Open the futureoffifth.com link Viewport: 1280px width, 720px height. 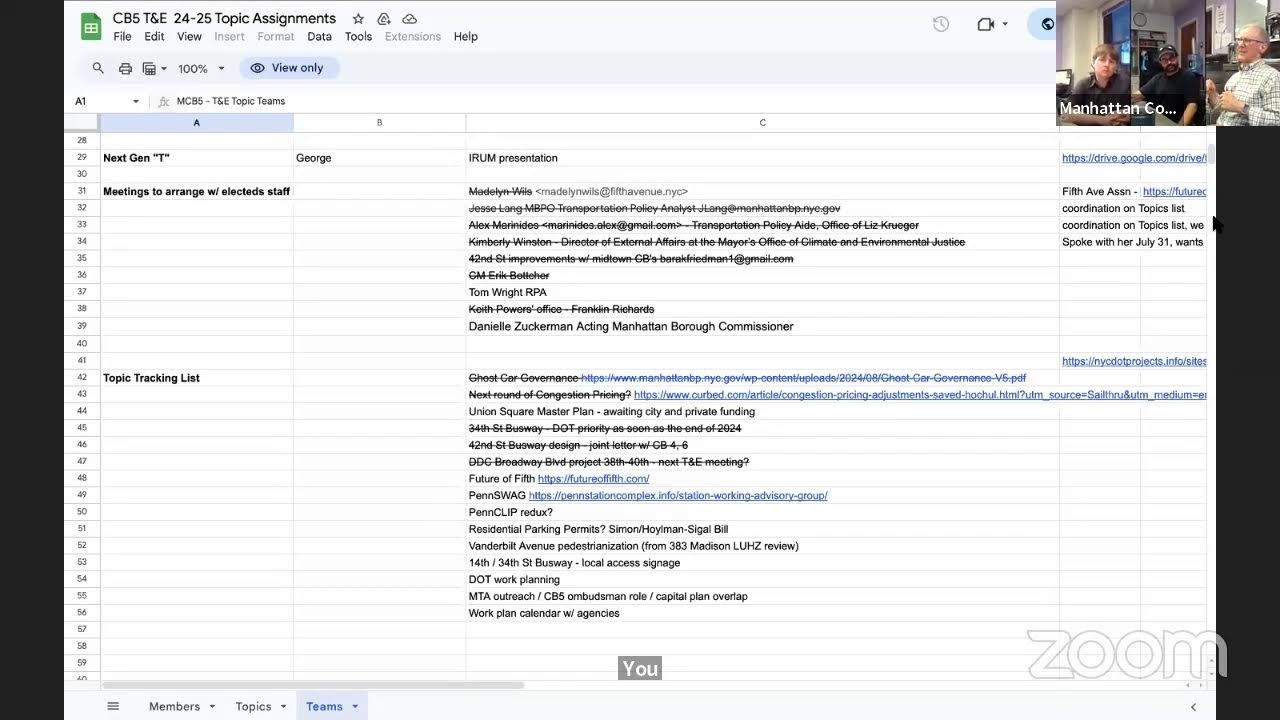pos(593,479)
